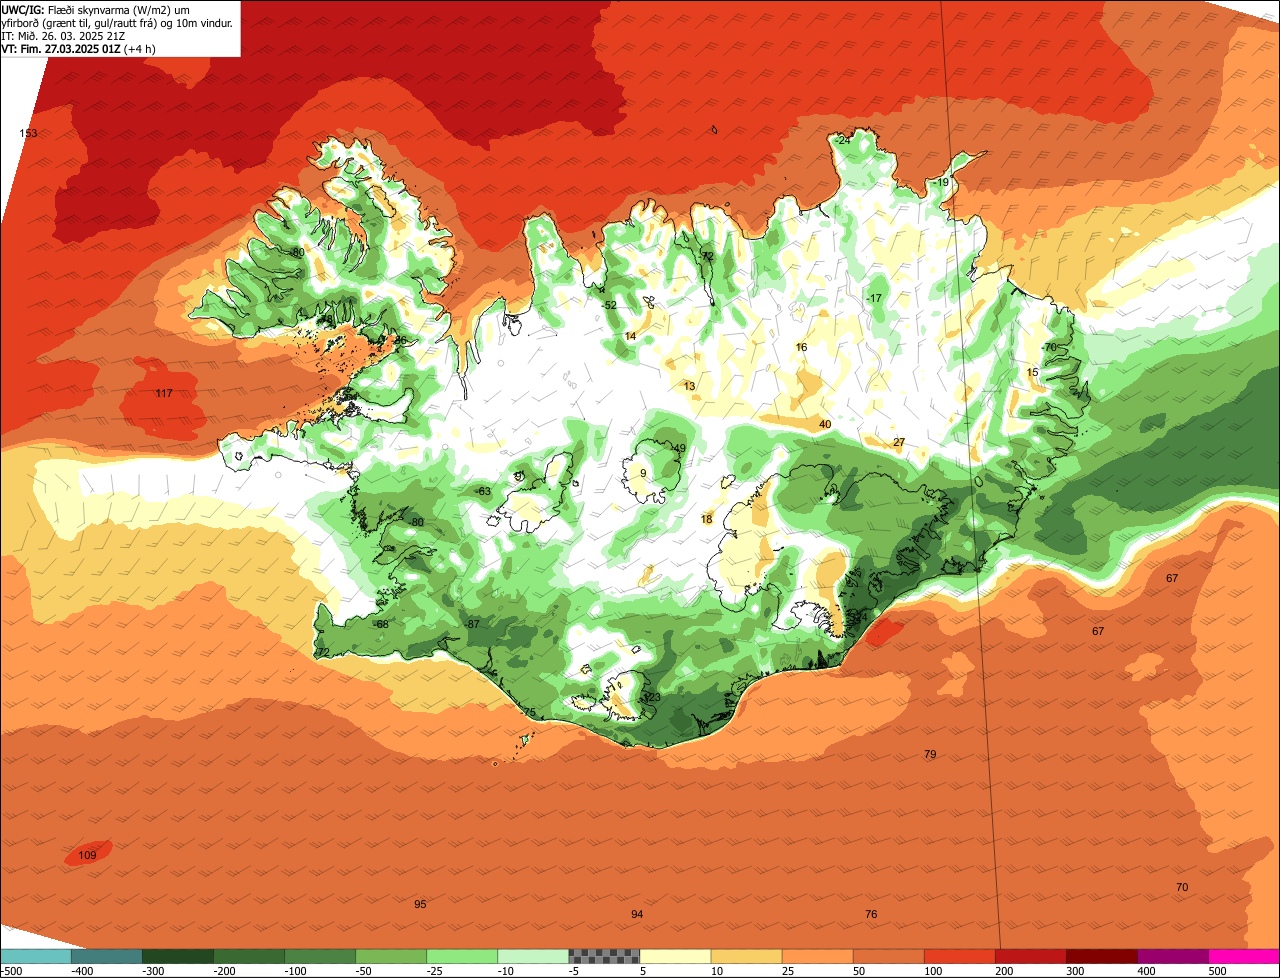Click the 16 value on the map

[x=801, y=347]
